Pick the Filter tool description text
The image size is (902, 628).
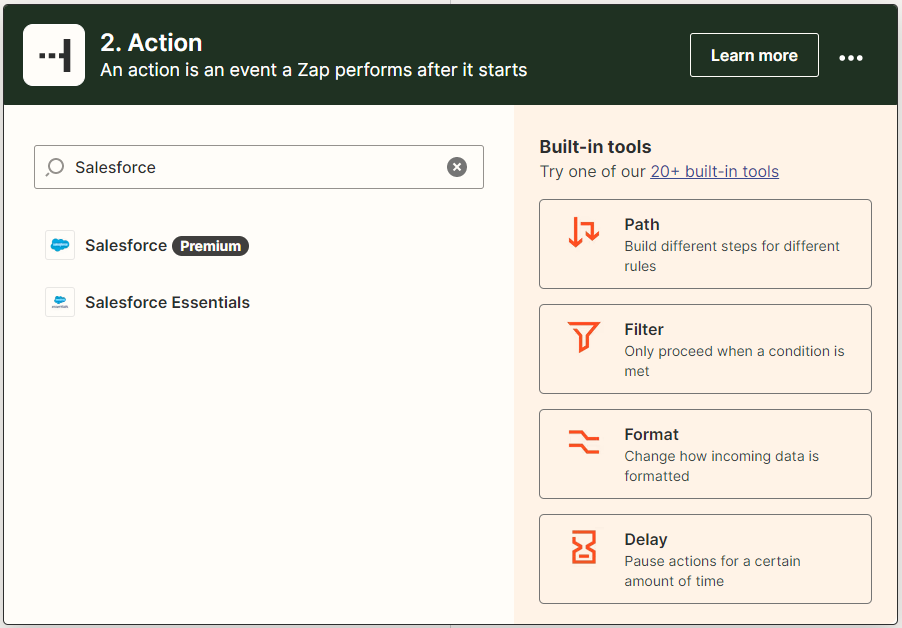(x=733, y=361)
